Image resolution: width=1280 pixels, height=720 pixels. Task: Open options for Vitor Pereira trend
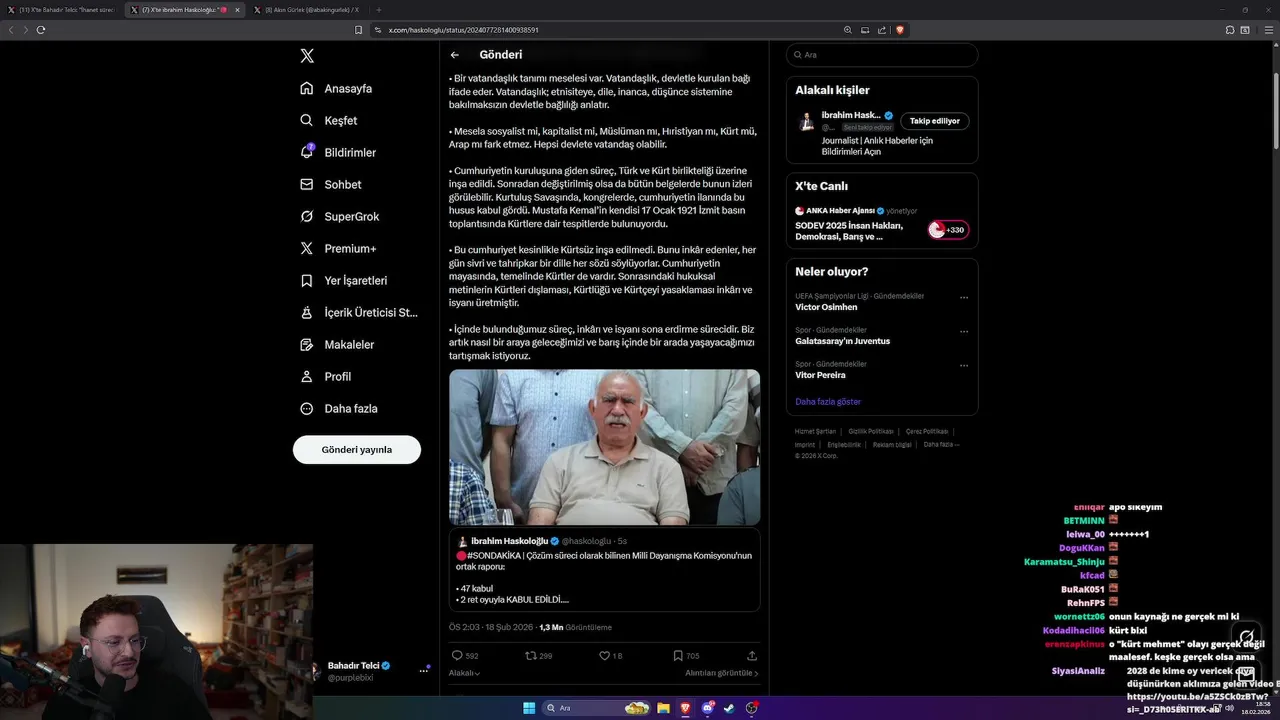tap(964, 365)
